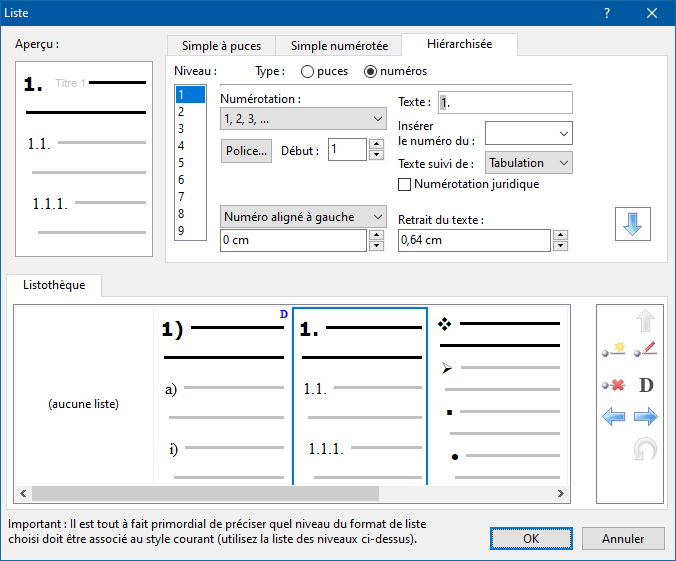Open the help question mark in title bar
The width and height of the screenshot is (676, 561).
(x=607, y=13)
